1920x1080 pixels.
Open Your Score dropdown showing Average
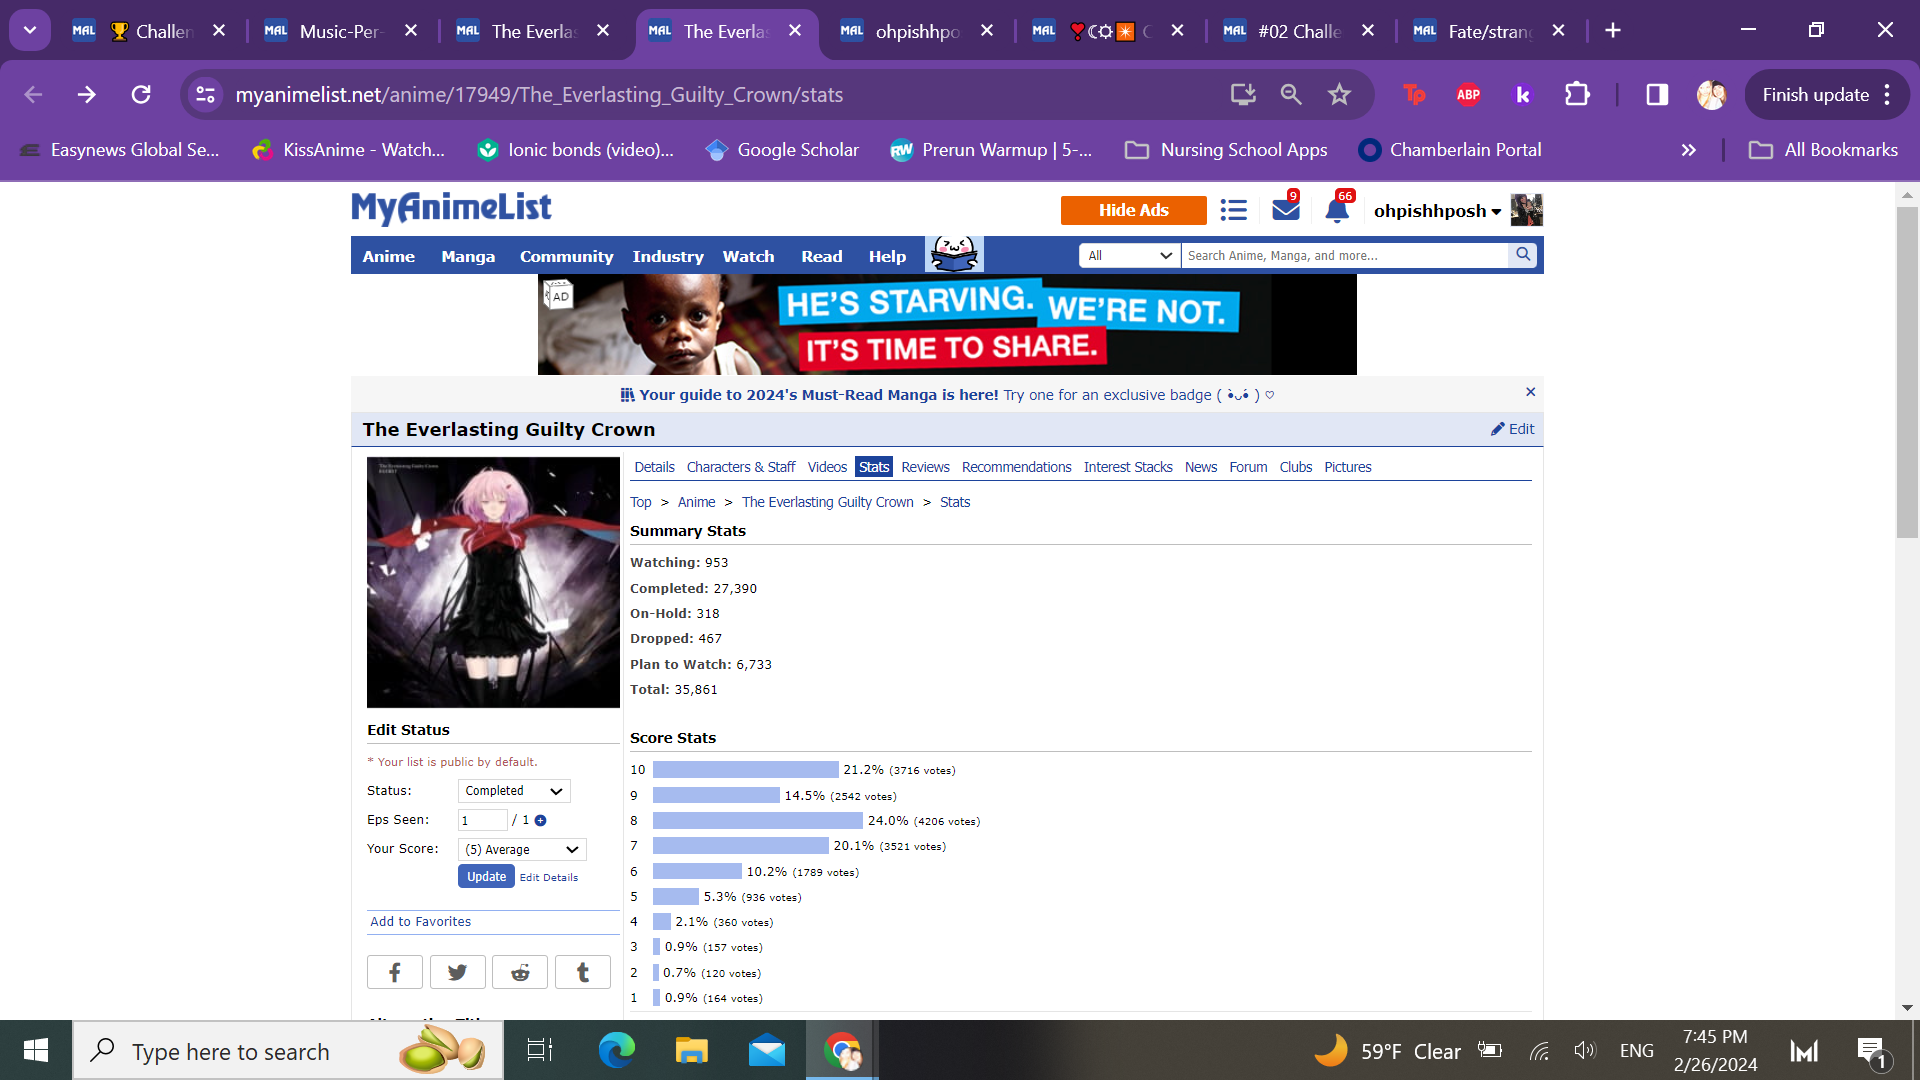(x=522, y=850)
